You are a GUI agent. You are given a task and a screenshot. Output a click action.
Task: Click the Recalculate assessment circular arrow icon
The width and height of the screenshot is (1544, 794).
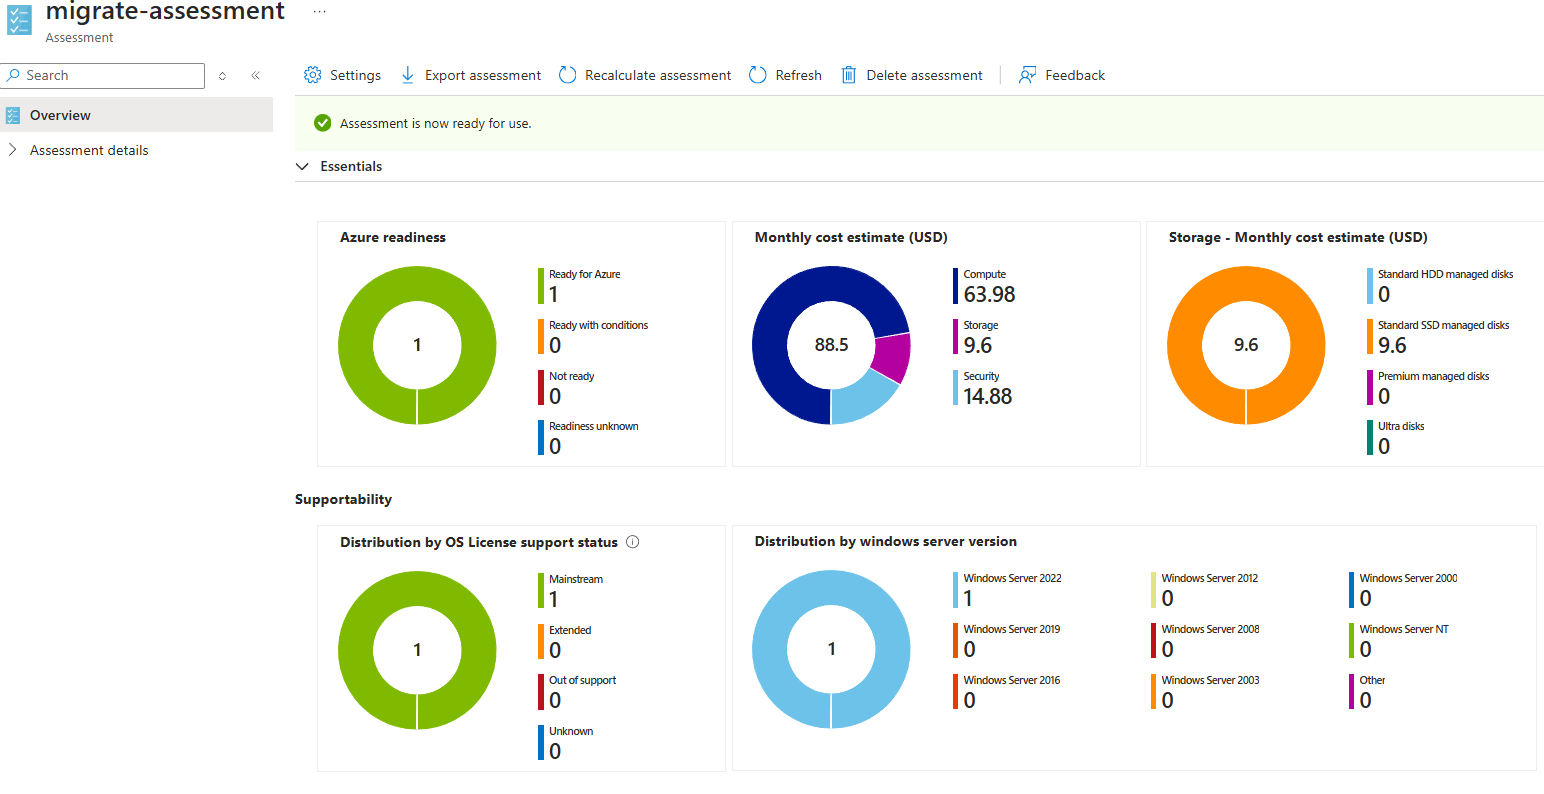coord(567,75)
